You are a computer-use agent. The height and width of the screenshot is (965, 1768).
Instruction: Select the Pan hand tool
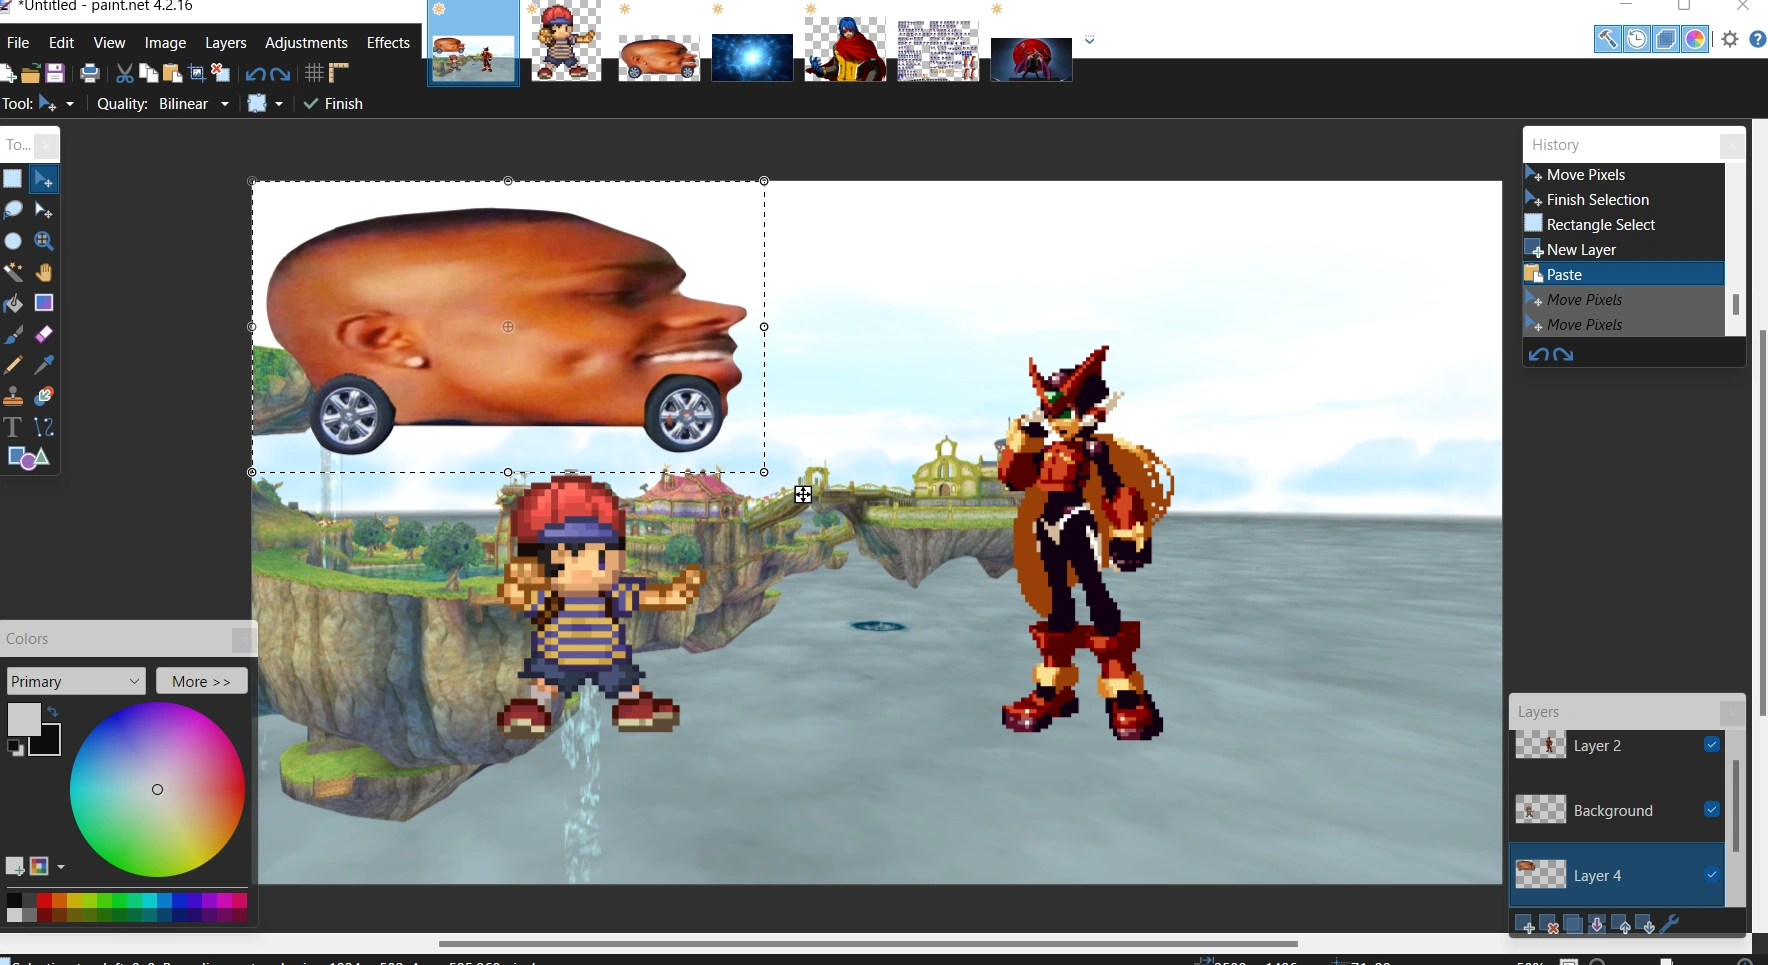(x=44, y=272)
